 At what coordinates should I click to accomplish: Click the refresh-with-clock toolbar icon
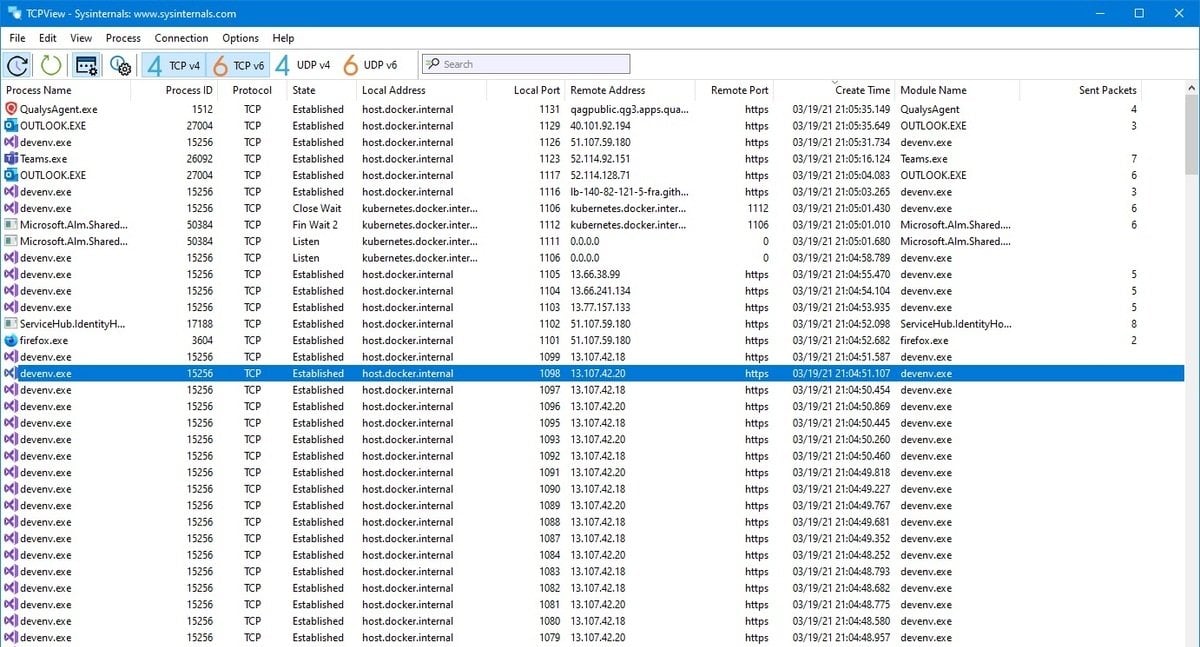tap(17, 65)
